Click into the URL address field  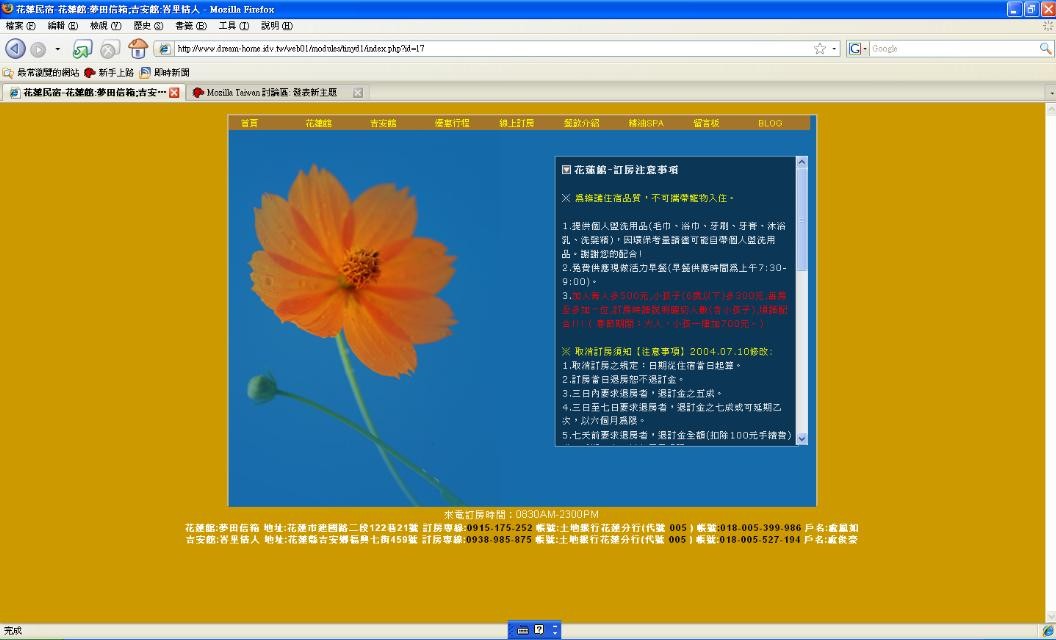click(x=490, y=48)
